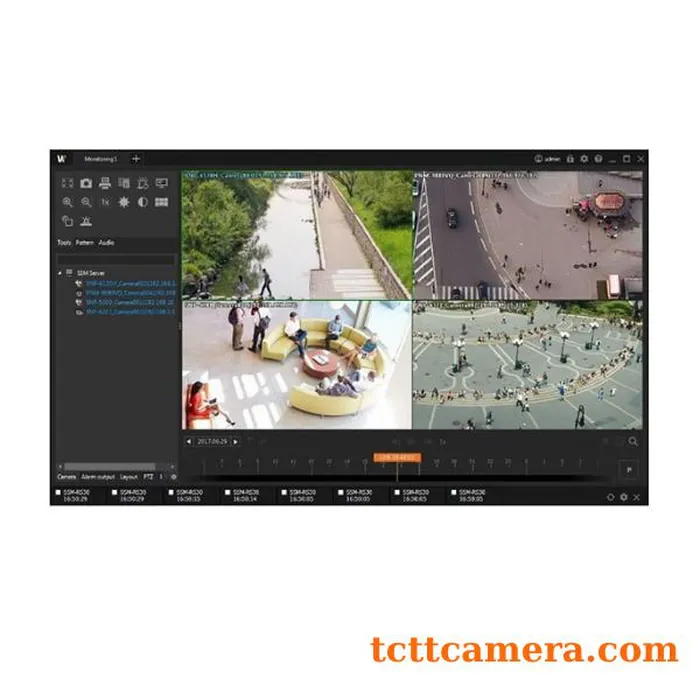The height and width of the screenshot is (700, 700).
Task: Click the zoom in magnifier icon
Action: pyautogui.click(x=68, y=202)
